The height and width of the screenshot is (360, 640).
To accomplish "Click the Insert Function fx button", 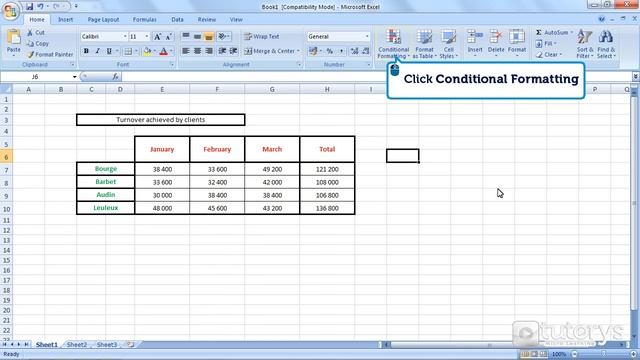I will 116,77.
